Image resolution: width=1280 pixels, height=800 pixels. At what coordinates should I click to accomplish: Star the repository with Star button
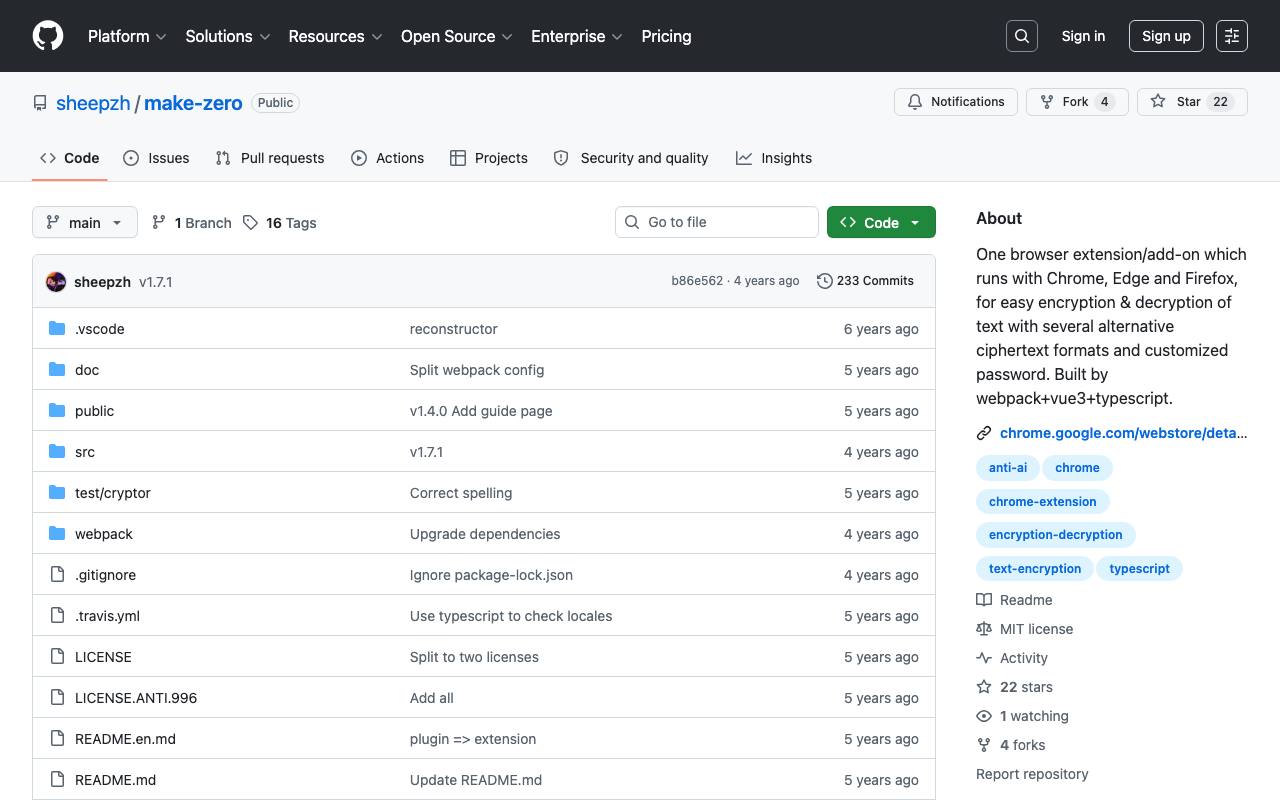pyautogui.click(x=1192, y=102)
